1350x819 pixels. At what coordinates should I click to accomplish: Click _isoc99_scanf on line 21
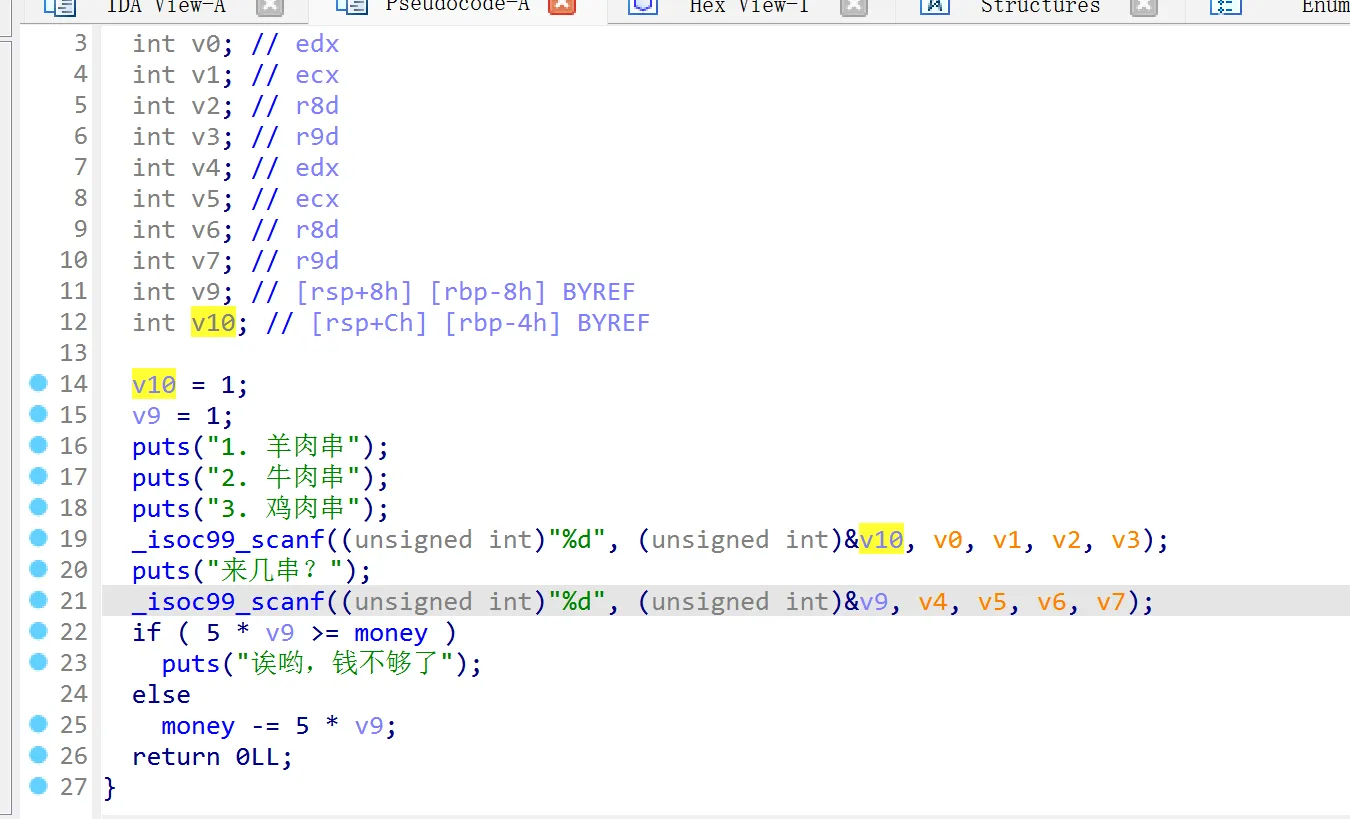228,602
